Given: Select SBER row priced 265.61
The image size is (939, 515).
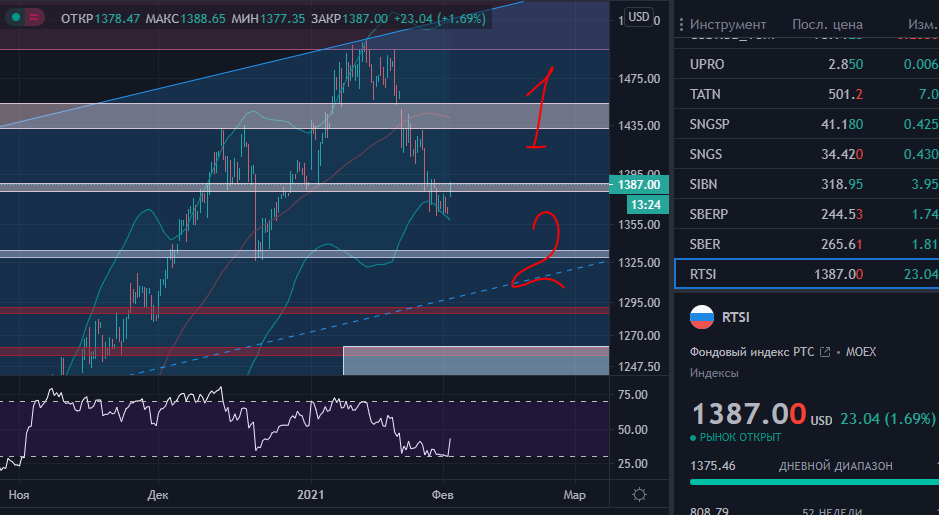Looking at the screenshot, I should point(807,244).
